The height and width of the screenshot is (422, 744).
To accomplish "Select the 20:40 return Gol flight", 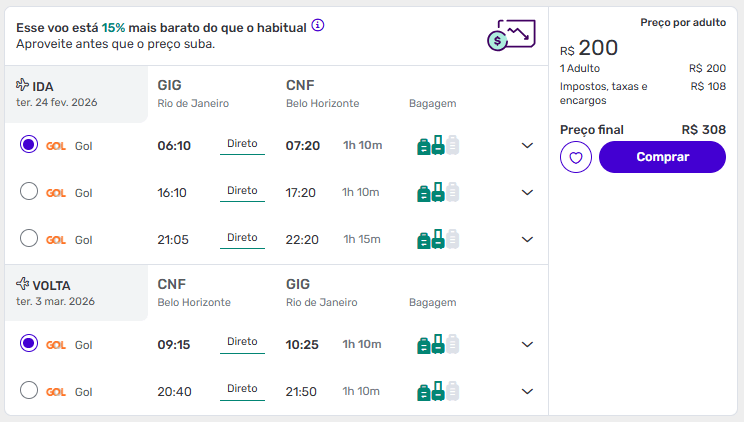I will pos(29,390).
